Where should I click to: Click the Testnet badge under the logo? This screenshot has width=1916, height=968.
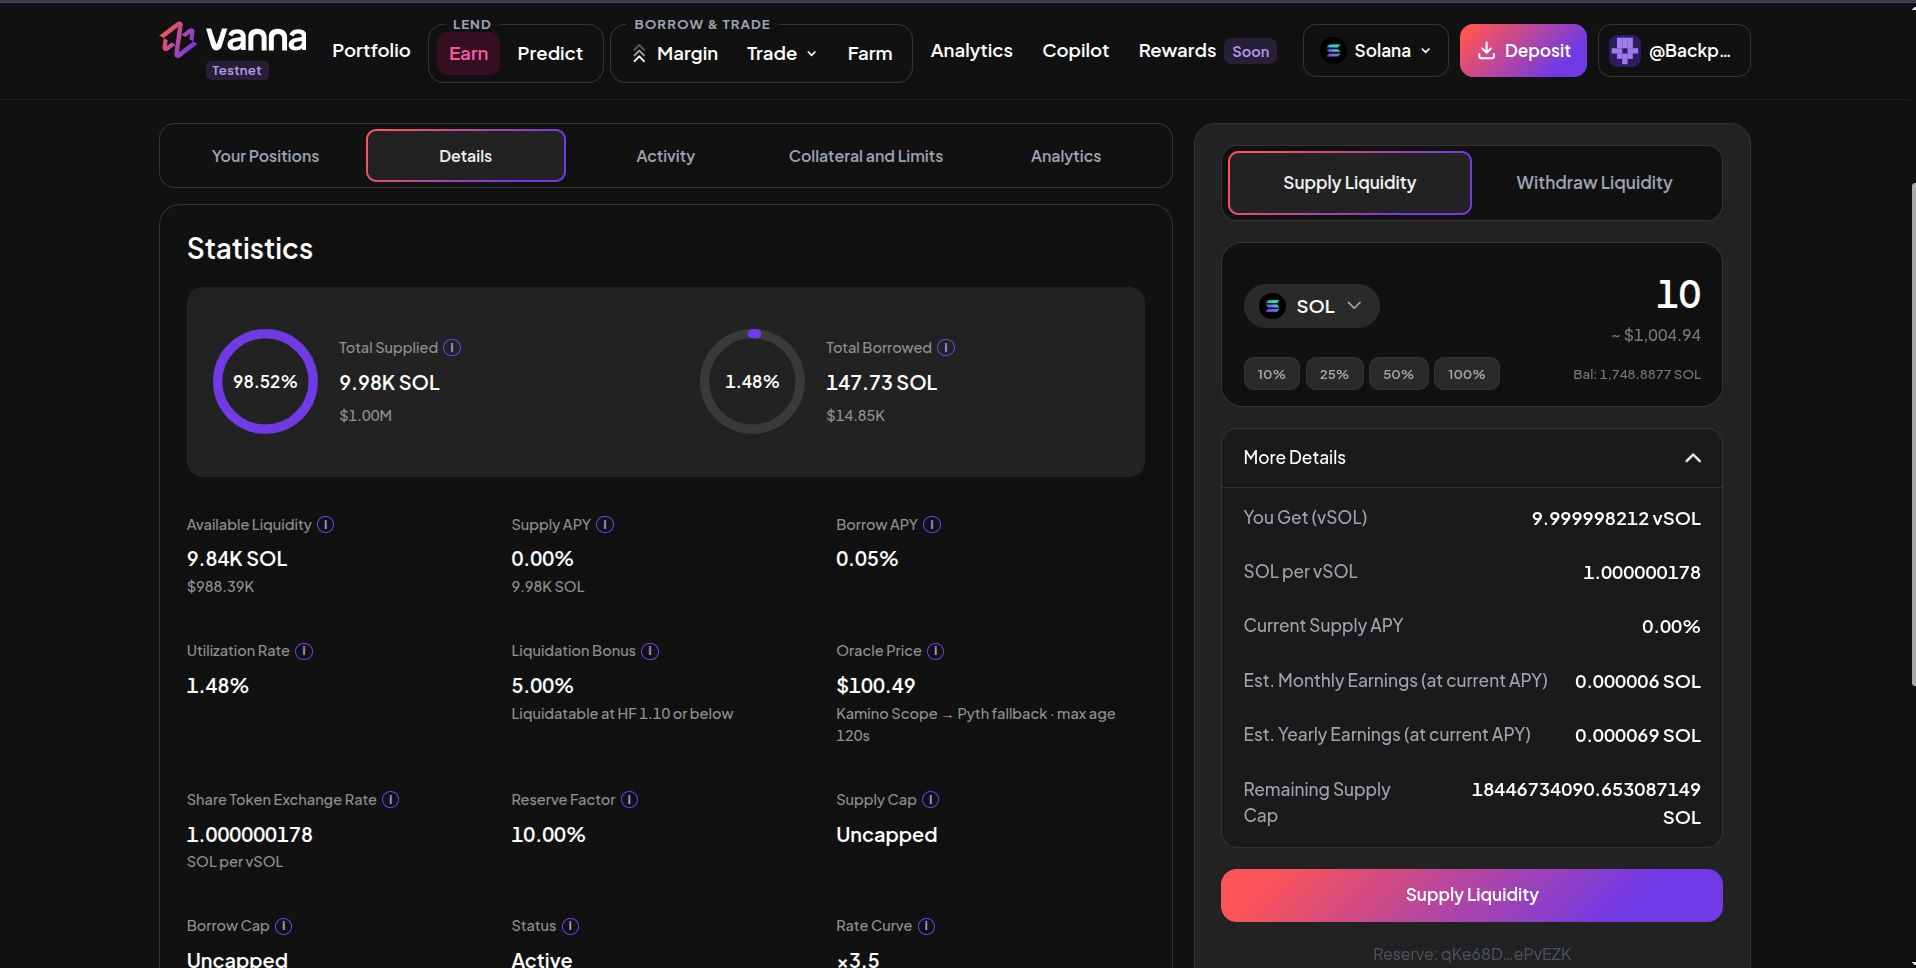tap(237, 70)
